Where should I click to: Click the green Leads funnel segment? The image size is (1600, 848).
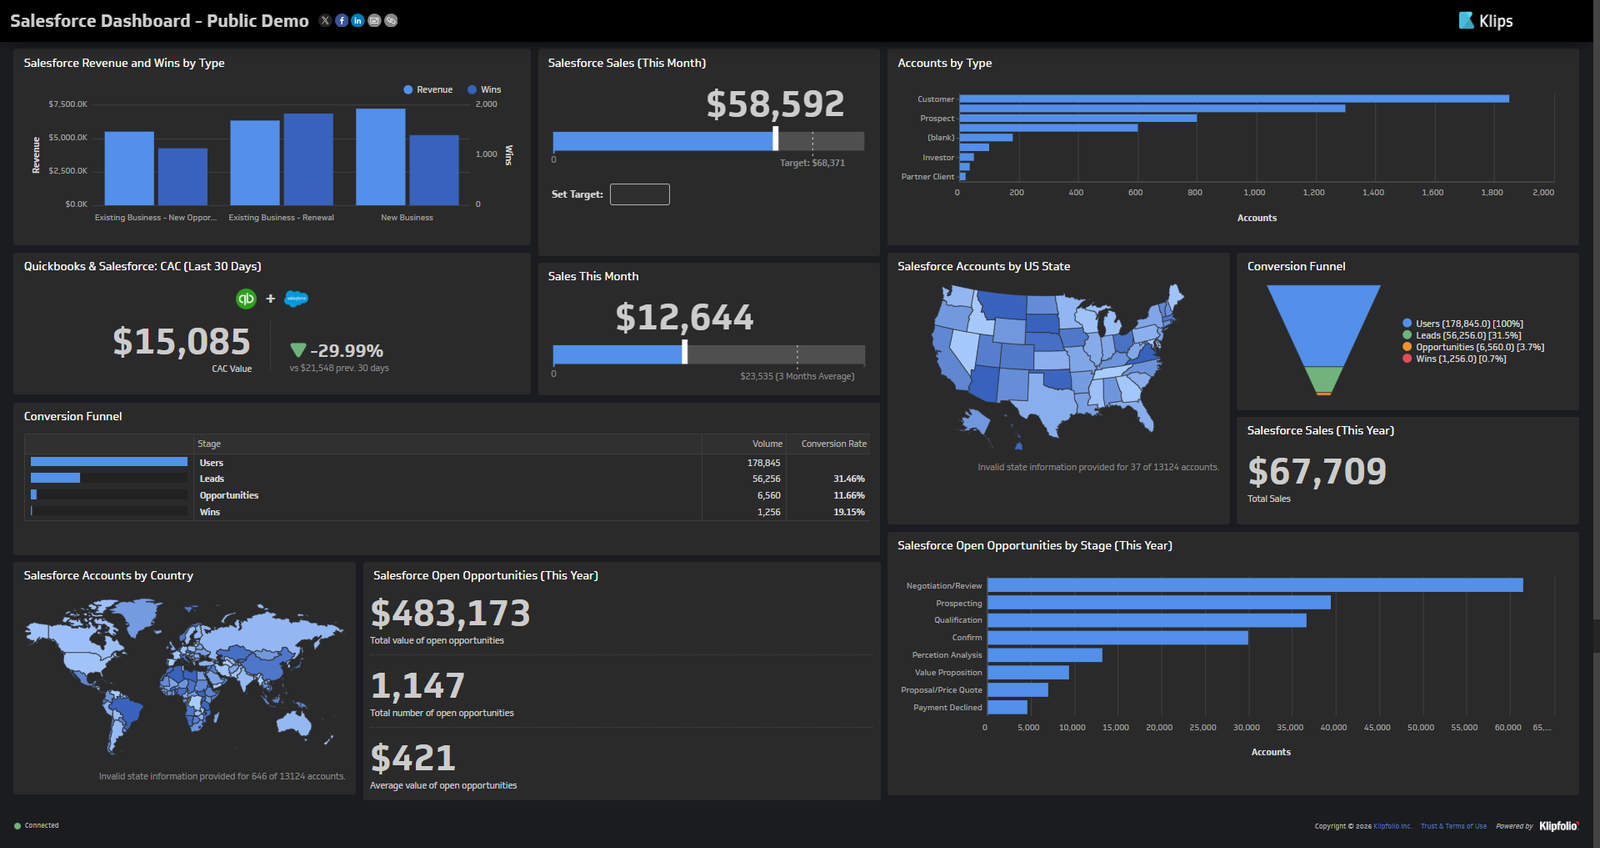coord(1324,379)
